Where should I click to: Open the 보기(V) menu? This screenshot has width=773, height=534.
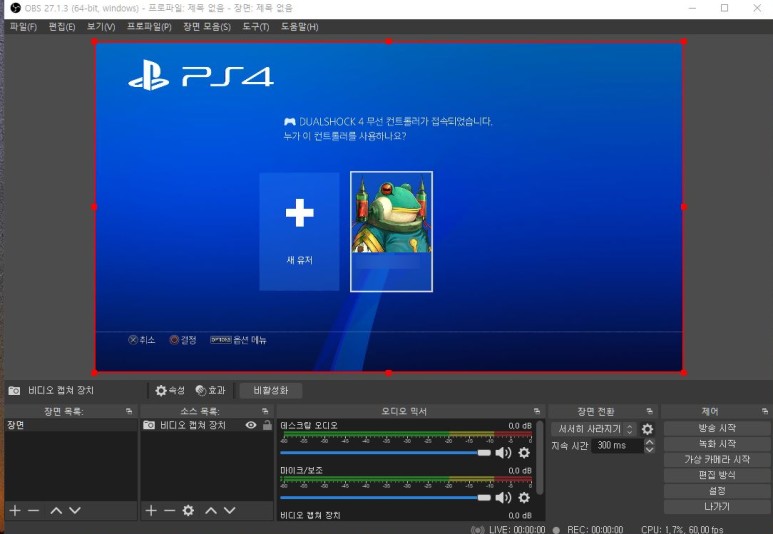(101, 27)
